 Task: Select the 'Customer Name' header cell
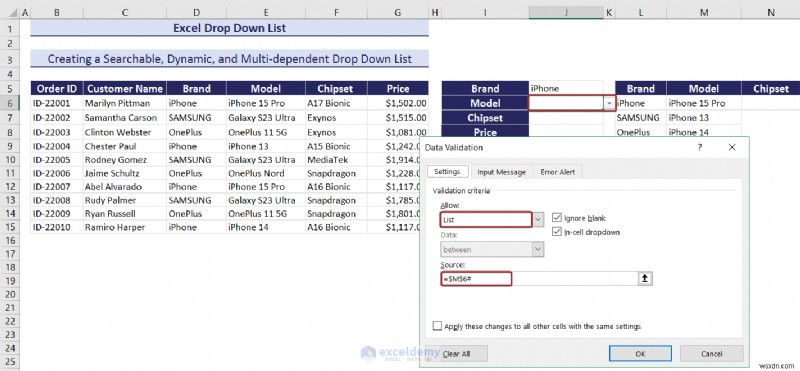(124, 88)
